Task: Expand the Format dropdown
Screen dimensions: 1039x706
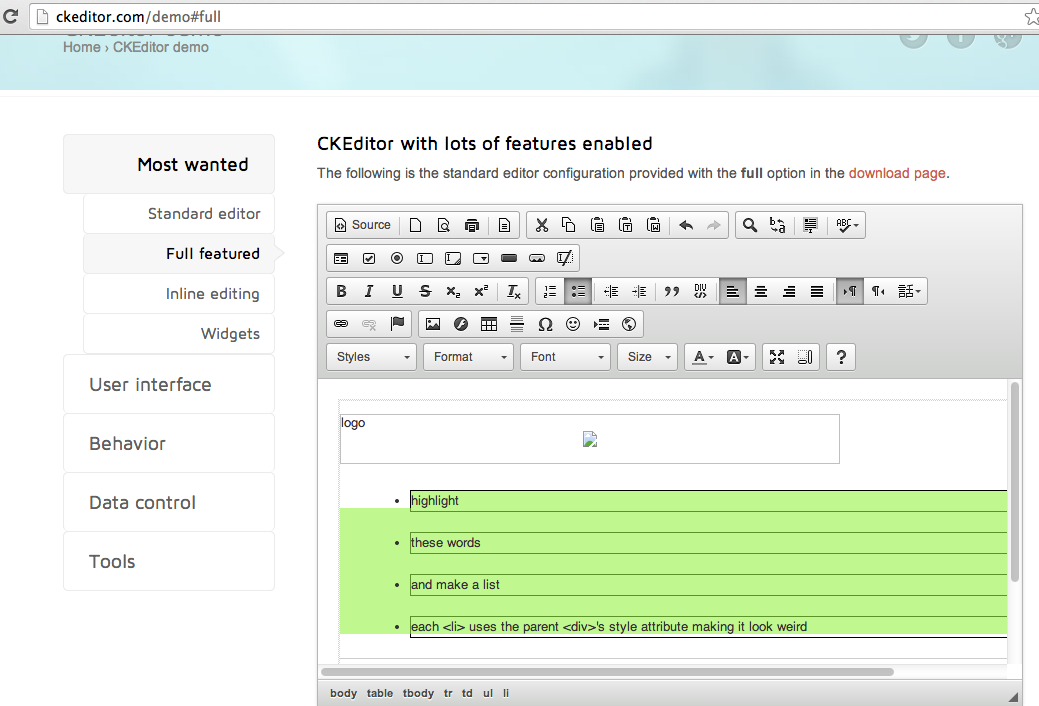Action: coord(468,357)
